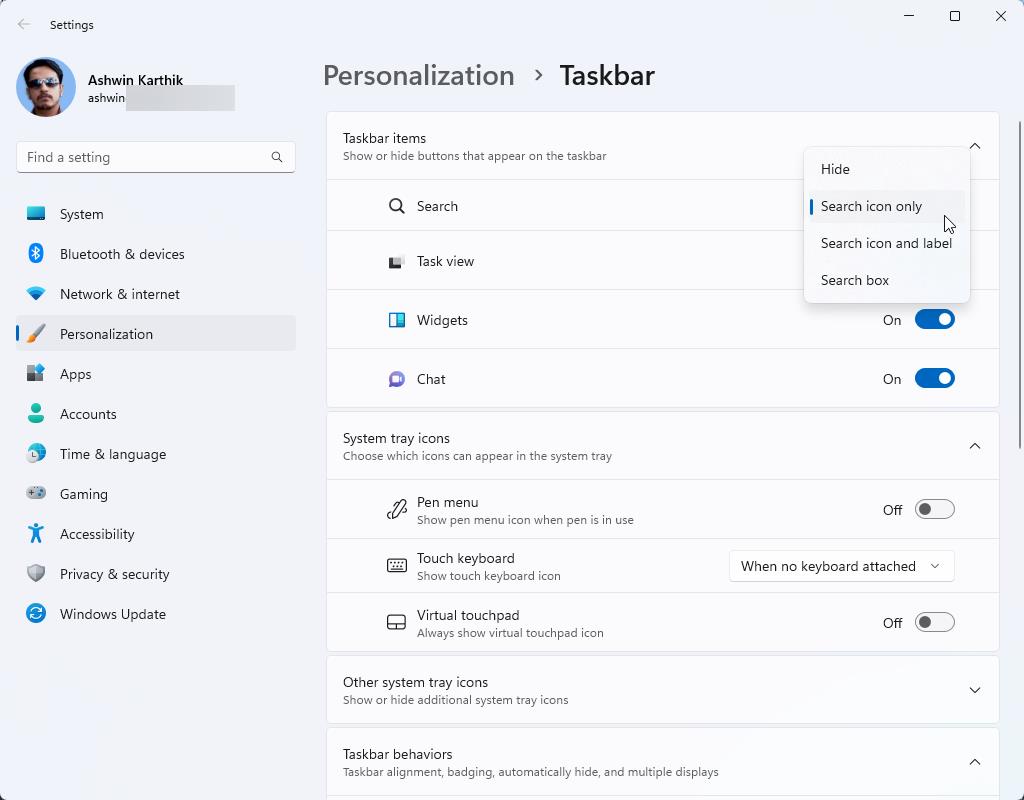
Task: Enable the Virtual touchpad toggle
Action: click(935, 622)
